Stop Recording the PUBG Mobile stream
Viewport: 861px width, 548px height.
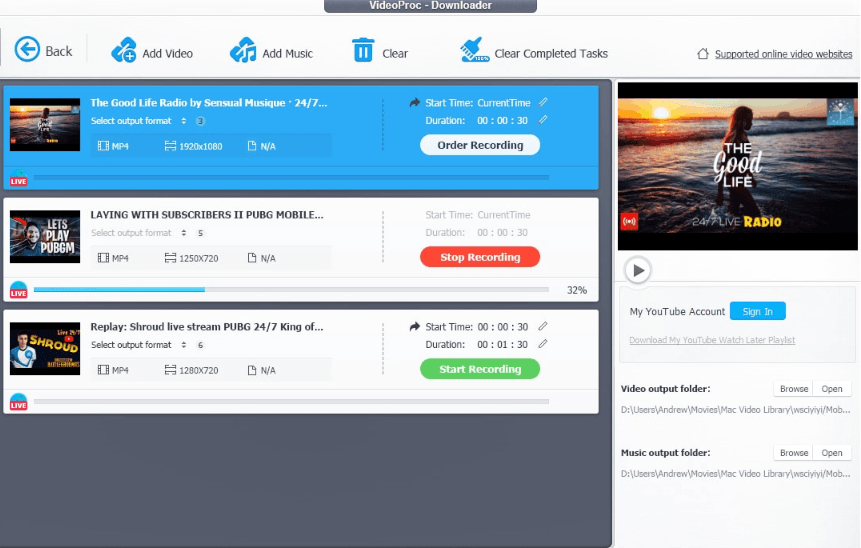480,257
